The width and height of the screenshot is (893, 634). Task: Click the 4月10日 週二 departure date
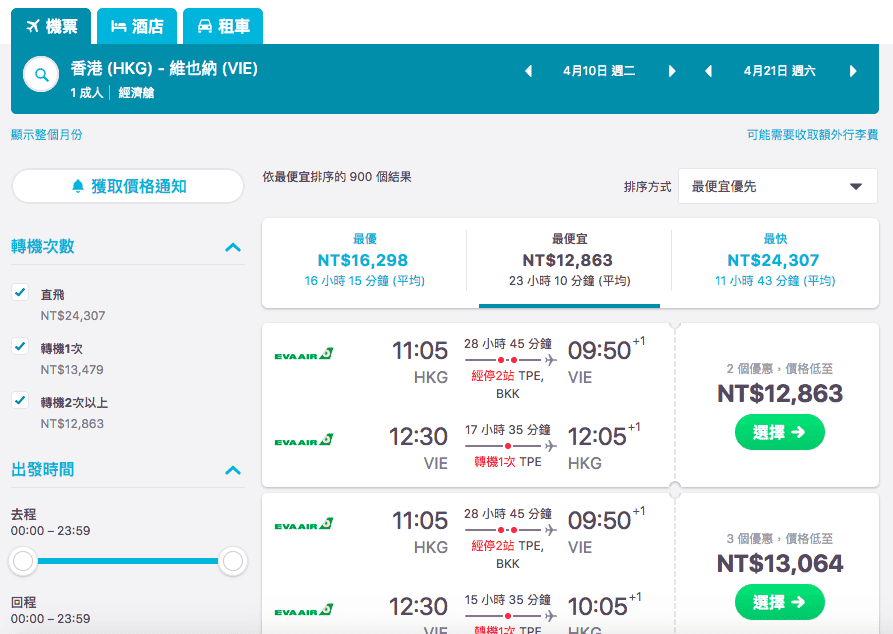599,71
